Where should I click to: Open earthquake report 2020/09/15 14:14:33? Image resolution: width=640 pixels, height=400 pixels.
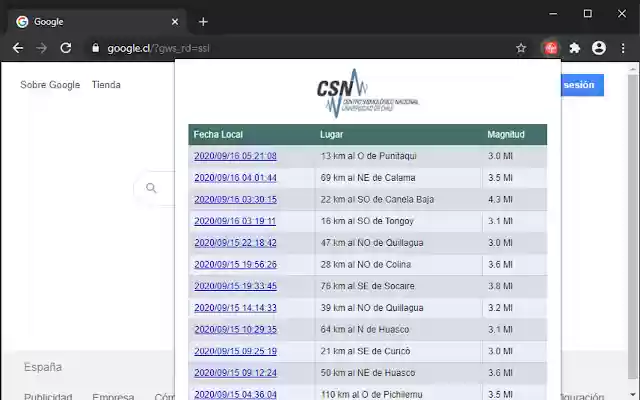coord(236,308)
